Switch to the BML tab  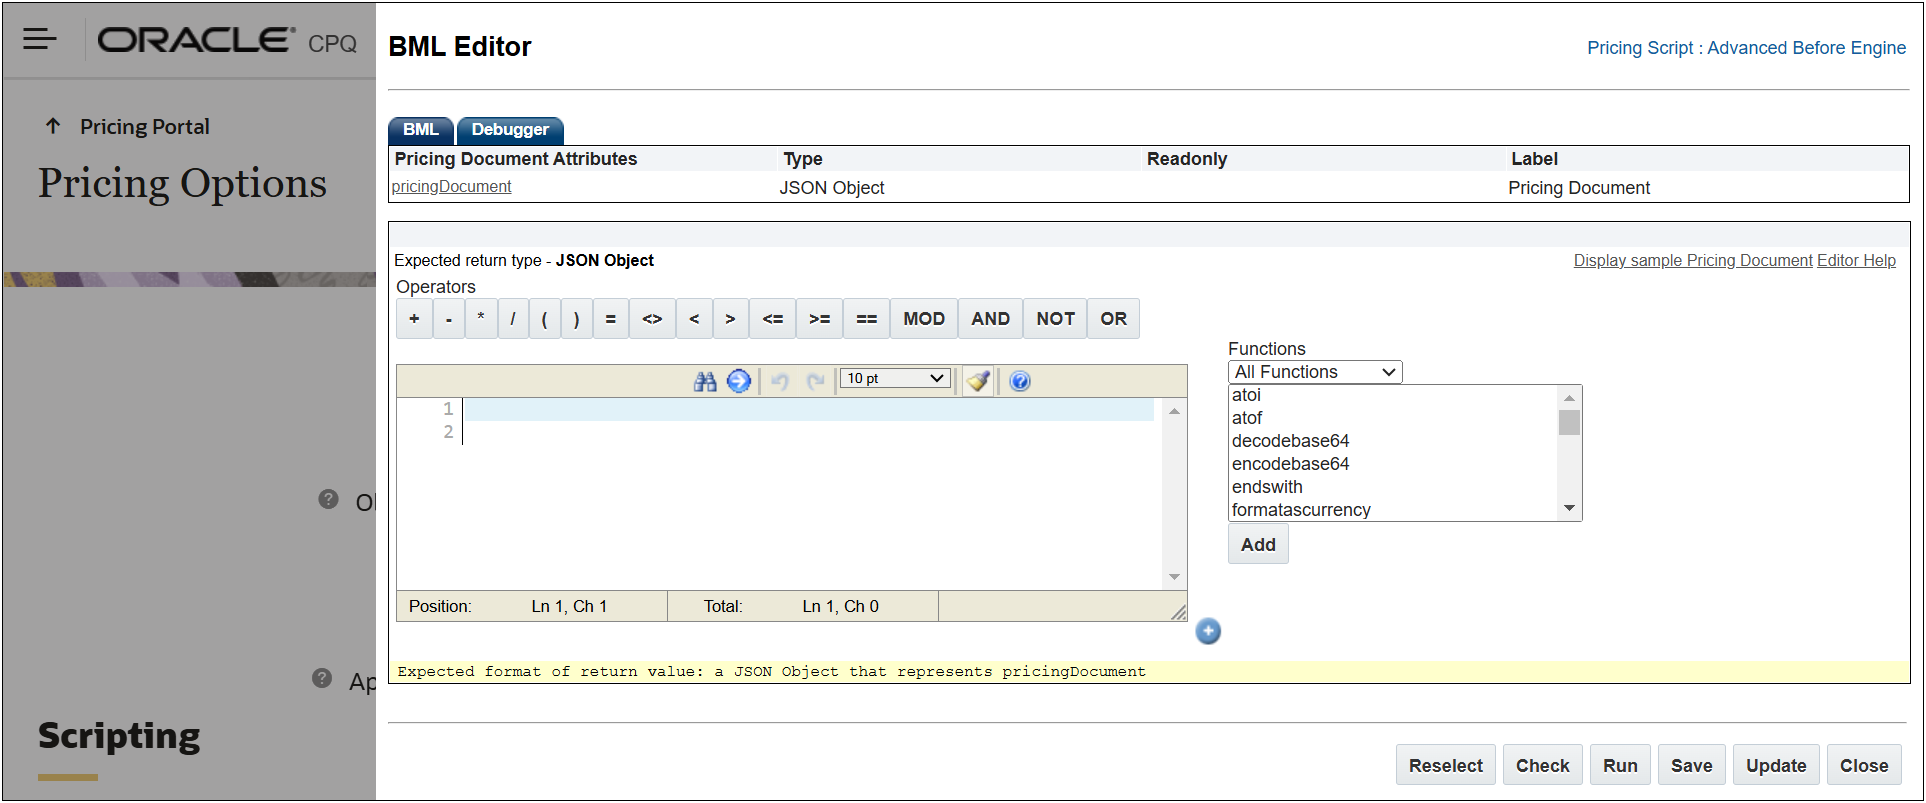click(x=421, y=130)
